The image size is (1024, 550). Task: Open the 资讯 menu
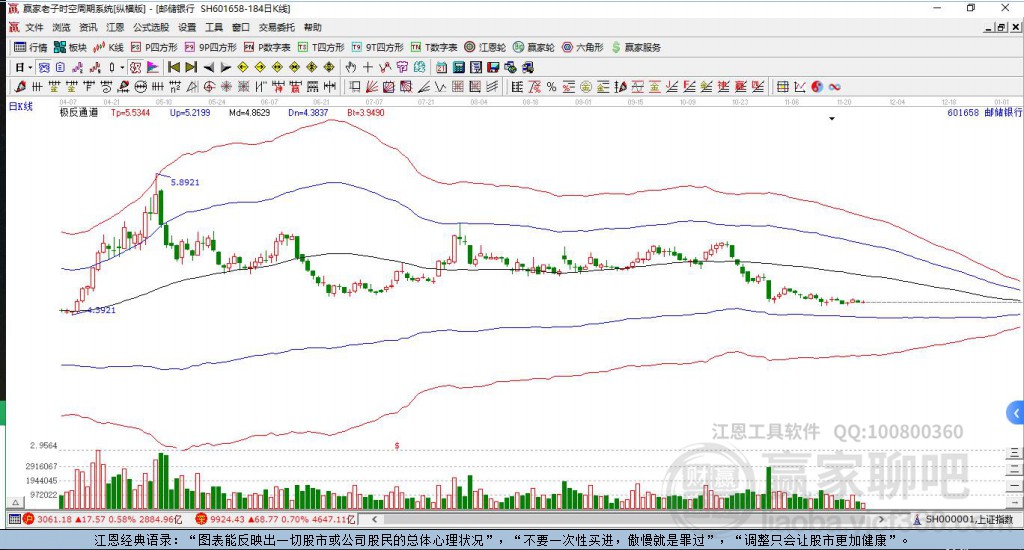tap(88, 27)
